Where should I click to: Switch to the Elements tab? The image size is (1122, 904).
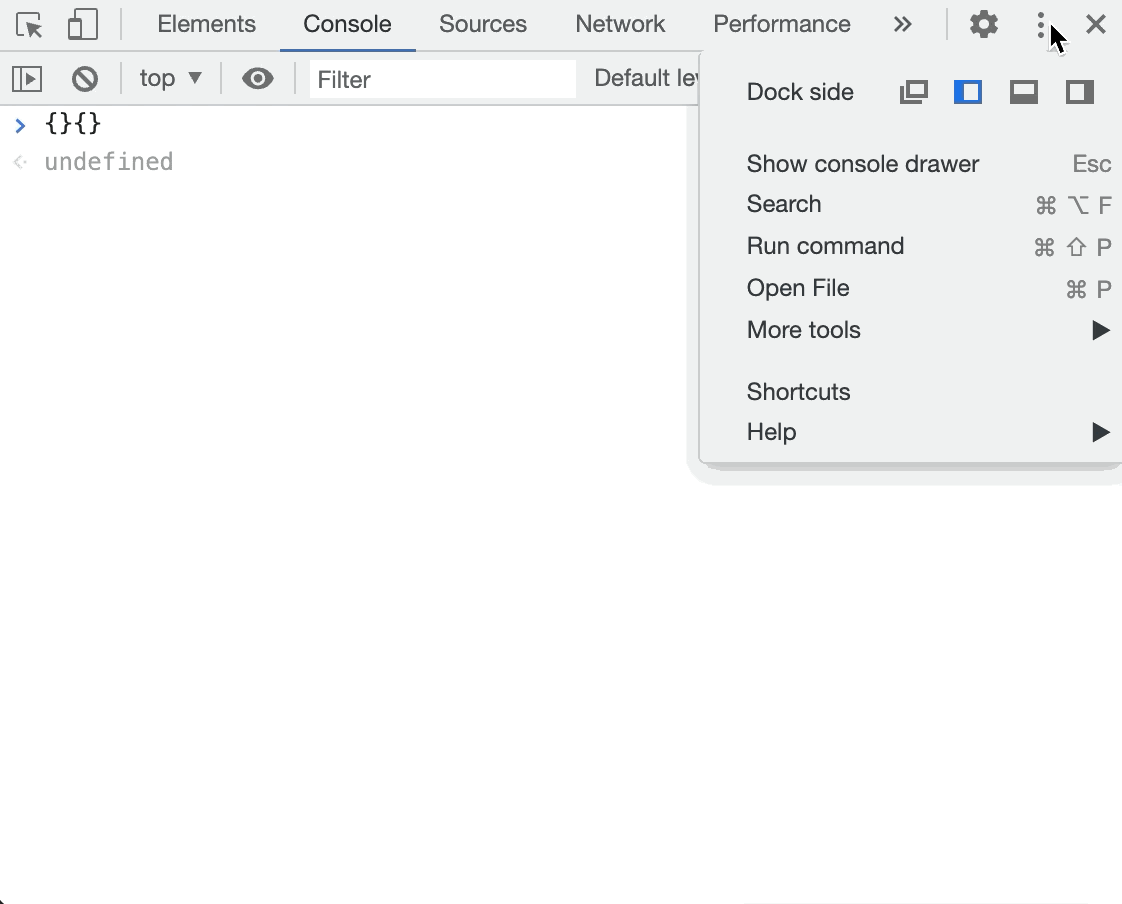click(206, 24)
